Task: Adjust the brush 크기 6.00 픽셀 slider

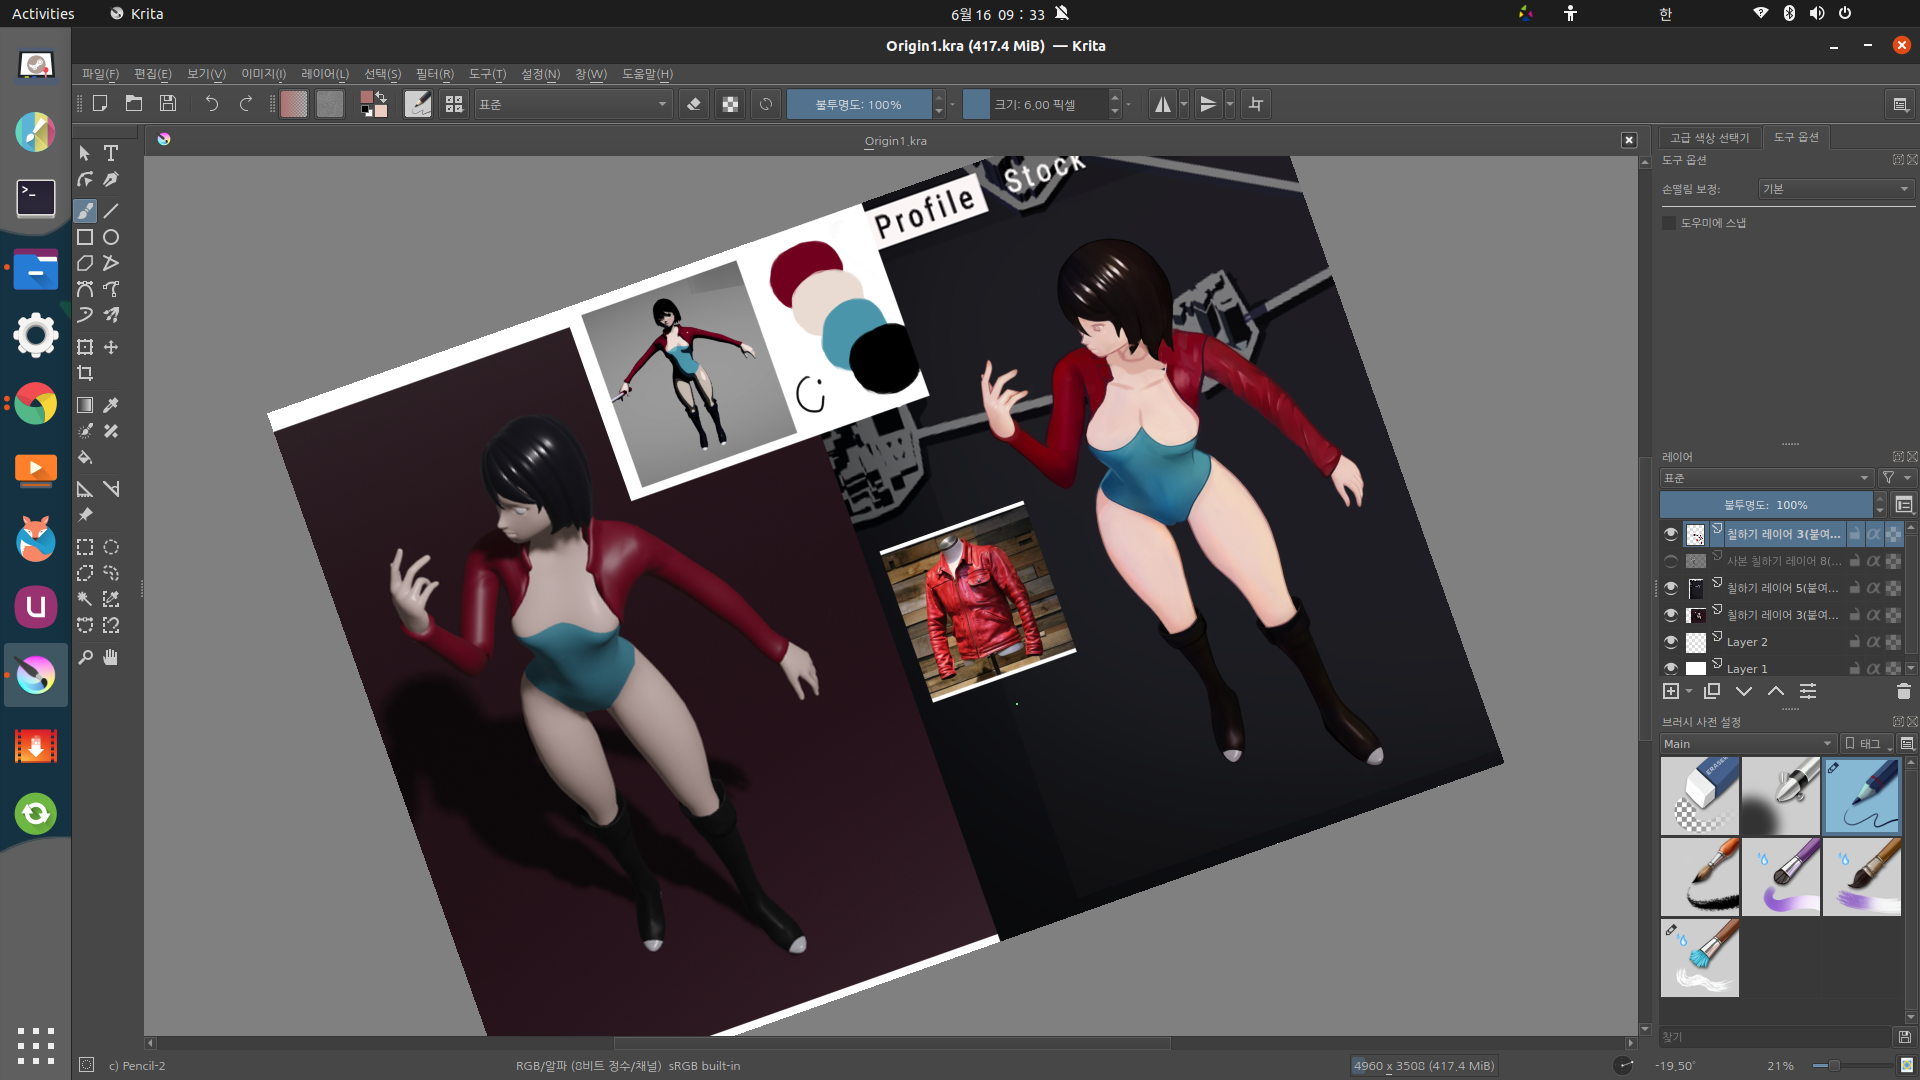Action: (1035, 104)
